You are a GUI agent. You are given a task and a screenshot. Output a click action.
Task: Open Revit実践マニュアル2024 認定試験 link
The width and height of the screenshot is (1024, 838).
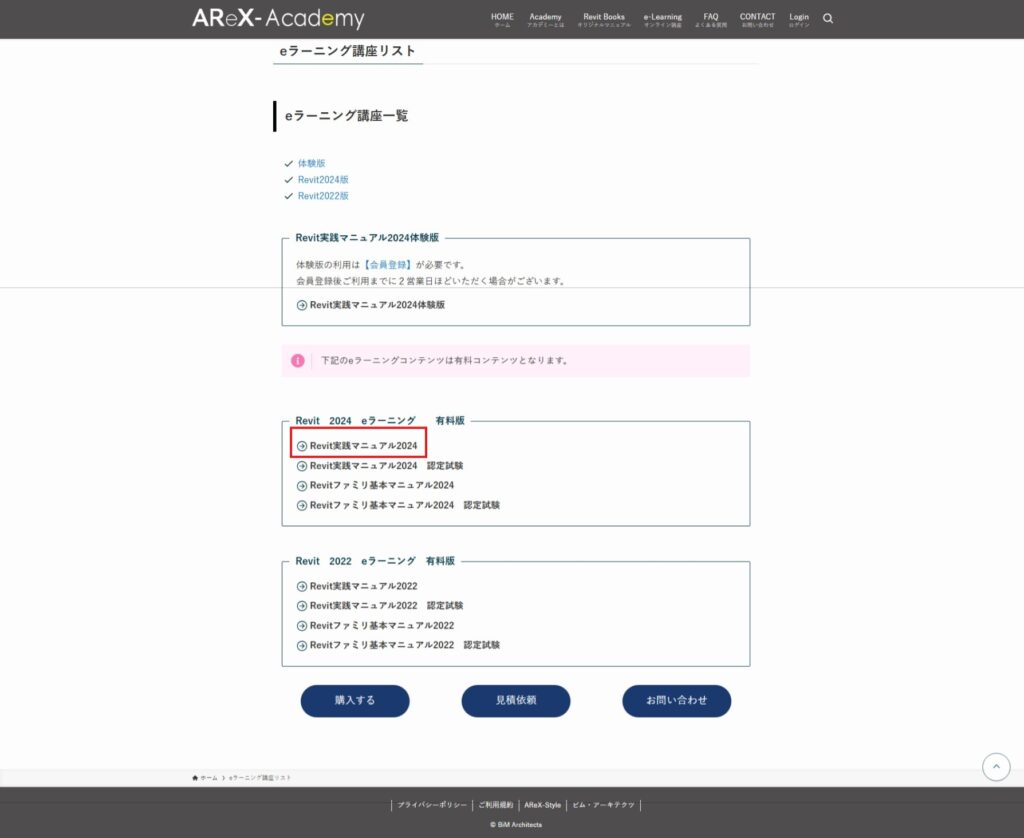[387, 466]
